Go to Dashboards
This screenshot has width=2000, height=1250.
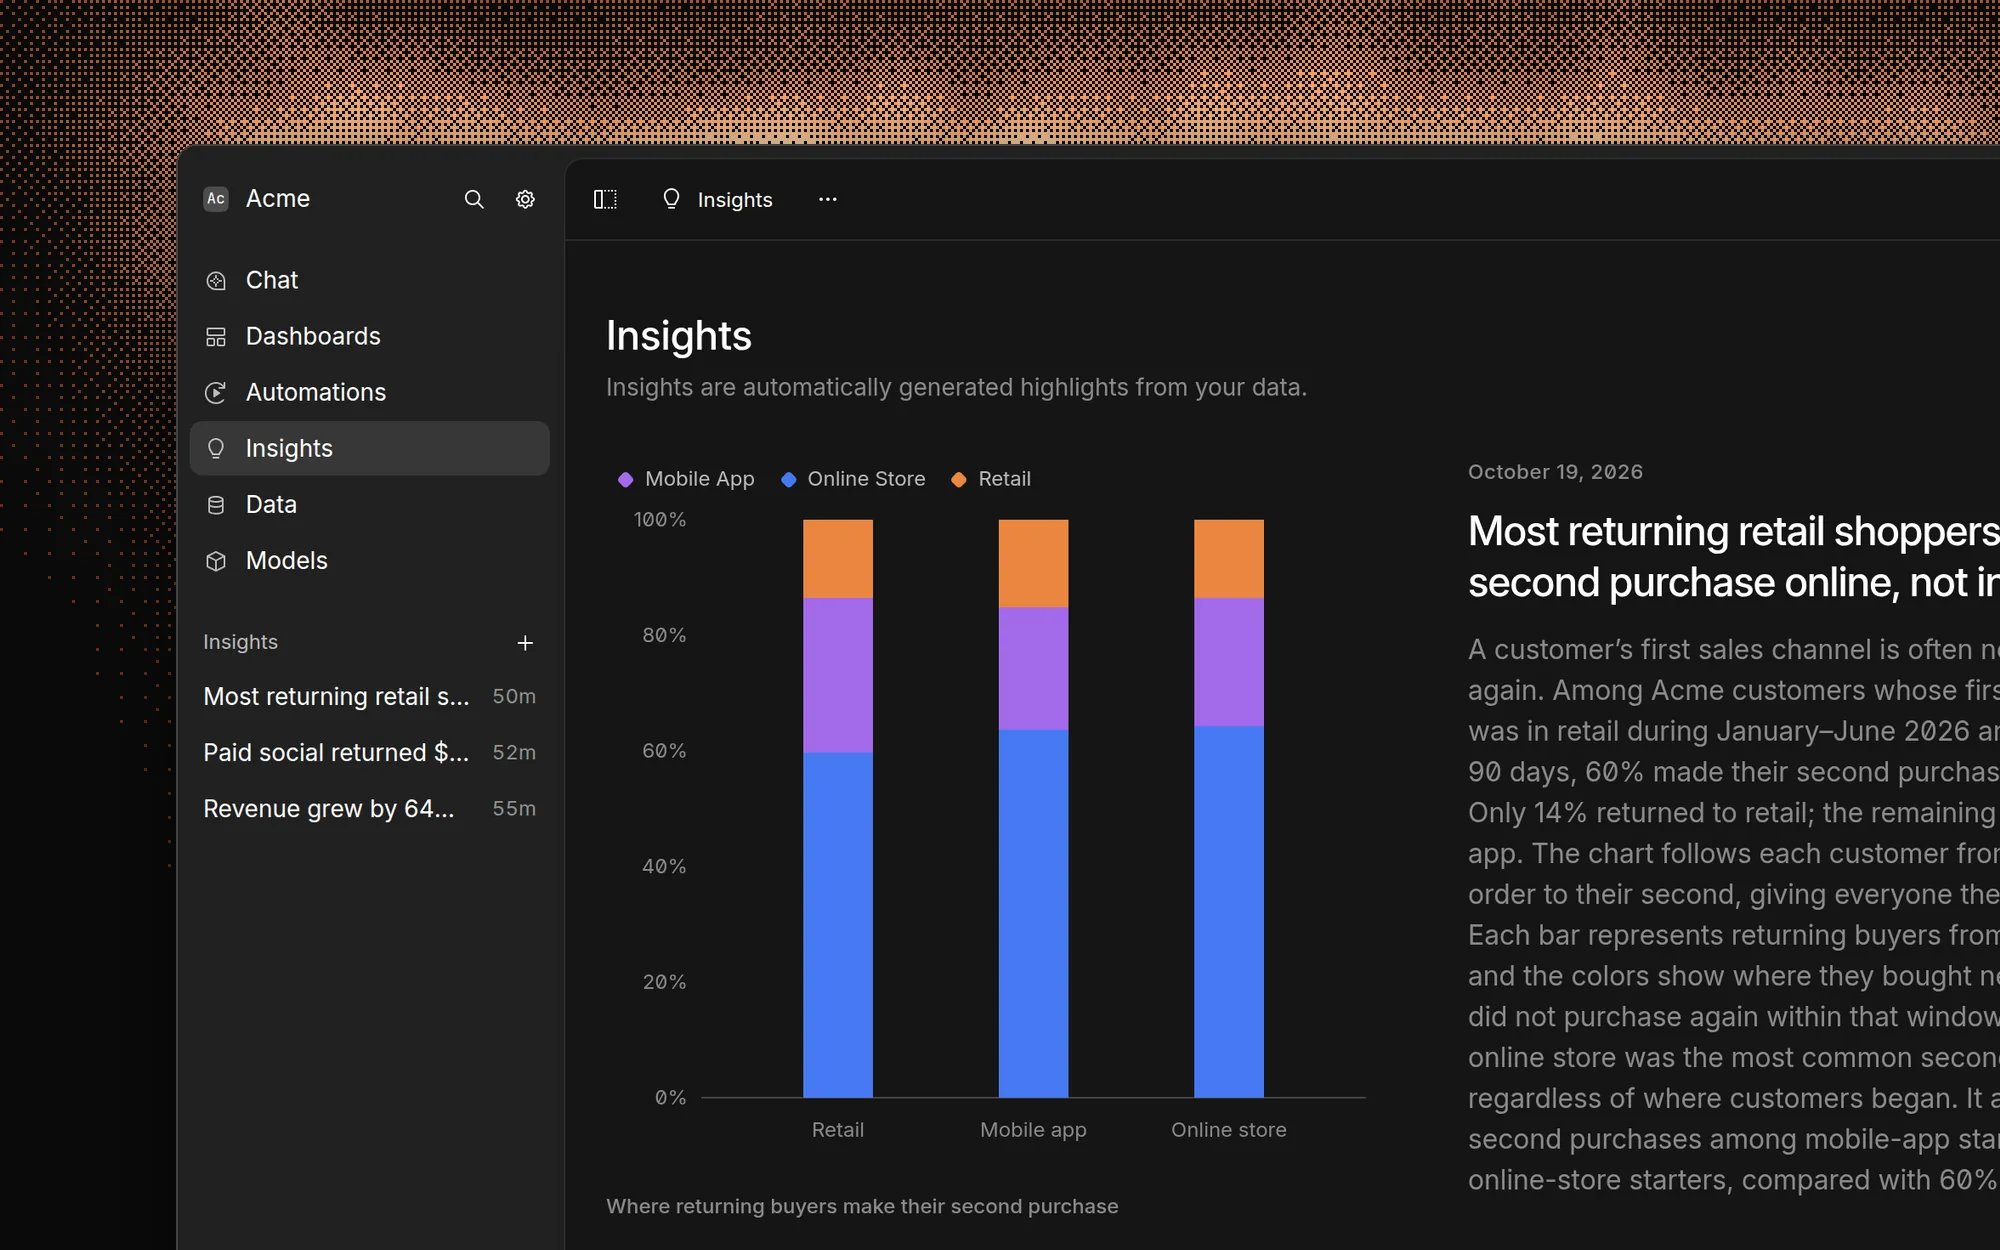369,336
